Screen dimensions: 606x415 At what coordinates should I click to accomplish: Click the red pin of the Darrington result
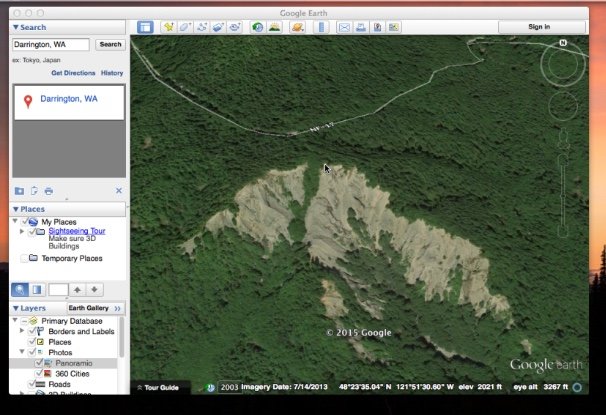[x=28, y=101]
